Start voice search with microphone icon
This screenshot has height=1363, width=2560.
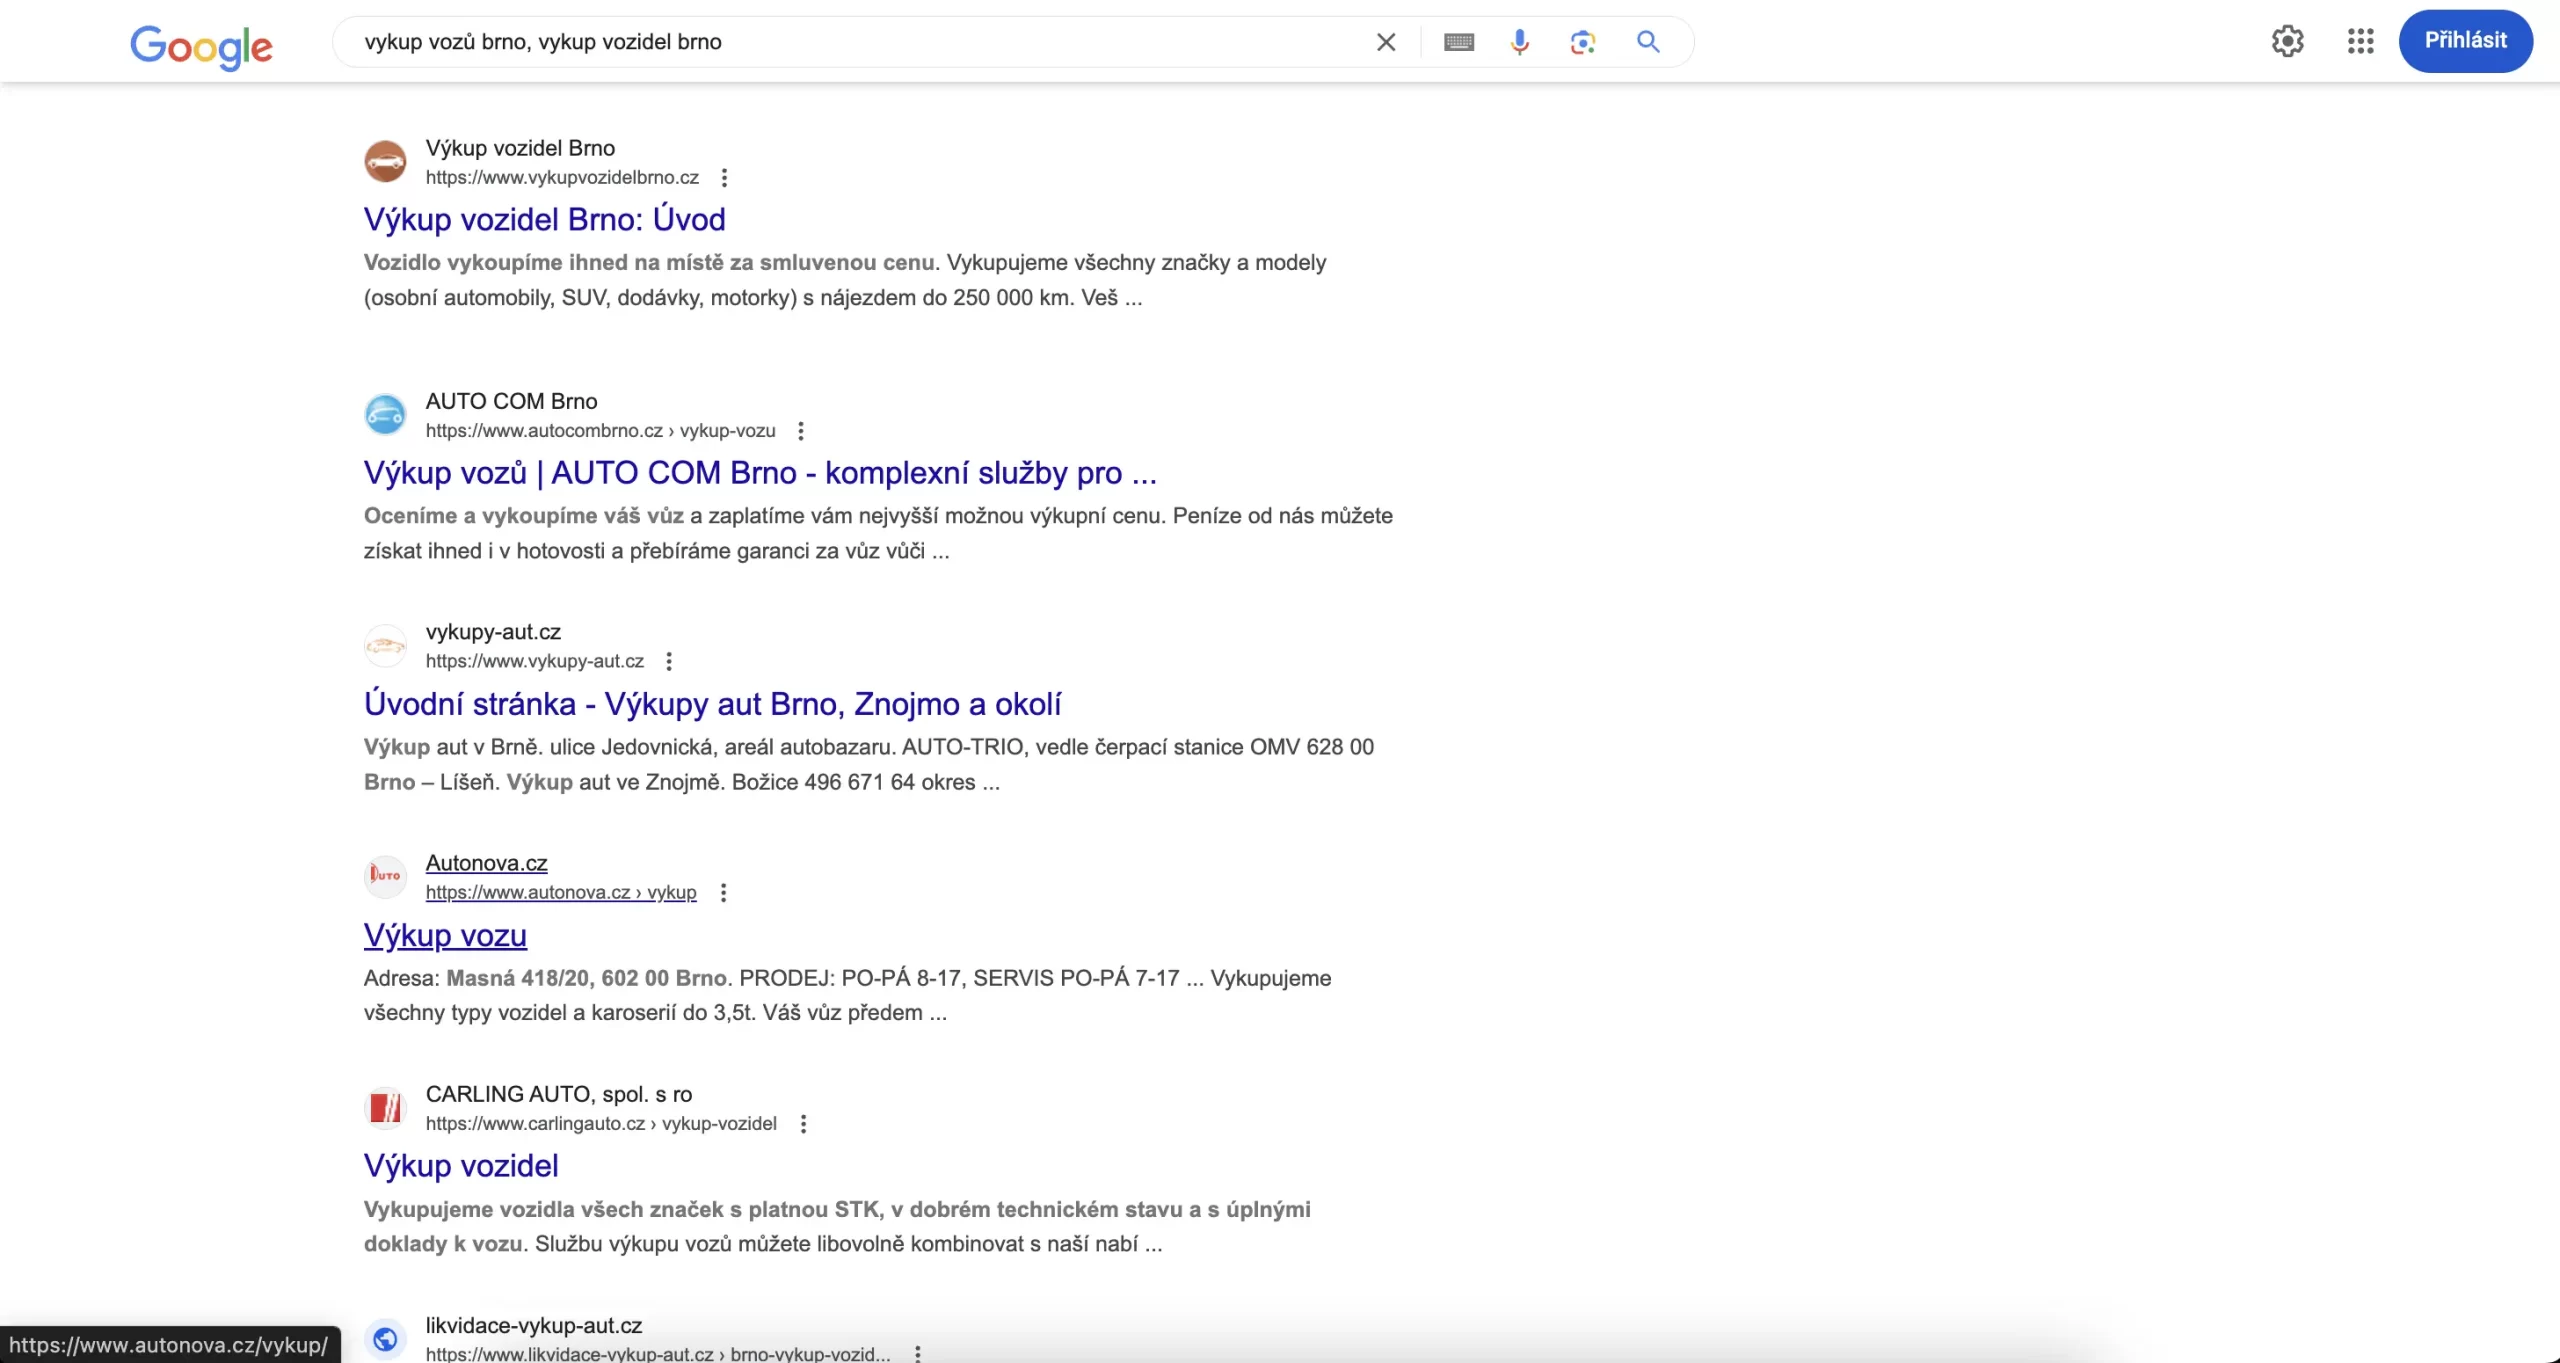[1520, 42]
